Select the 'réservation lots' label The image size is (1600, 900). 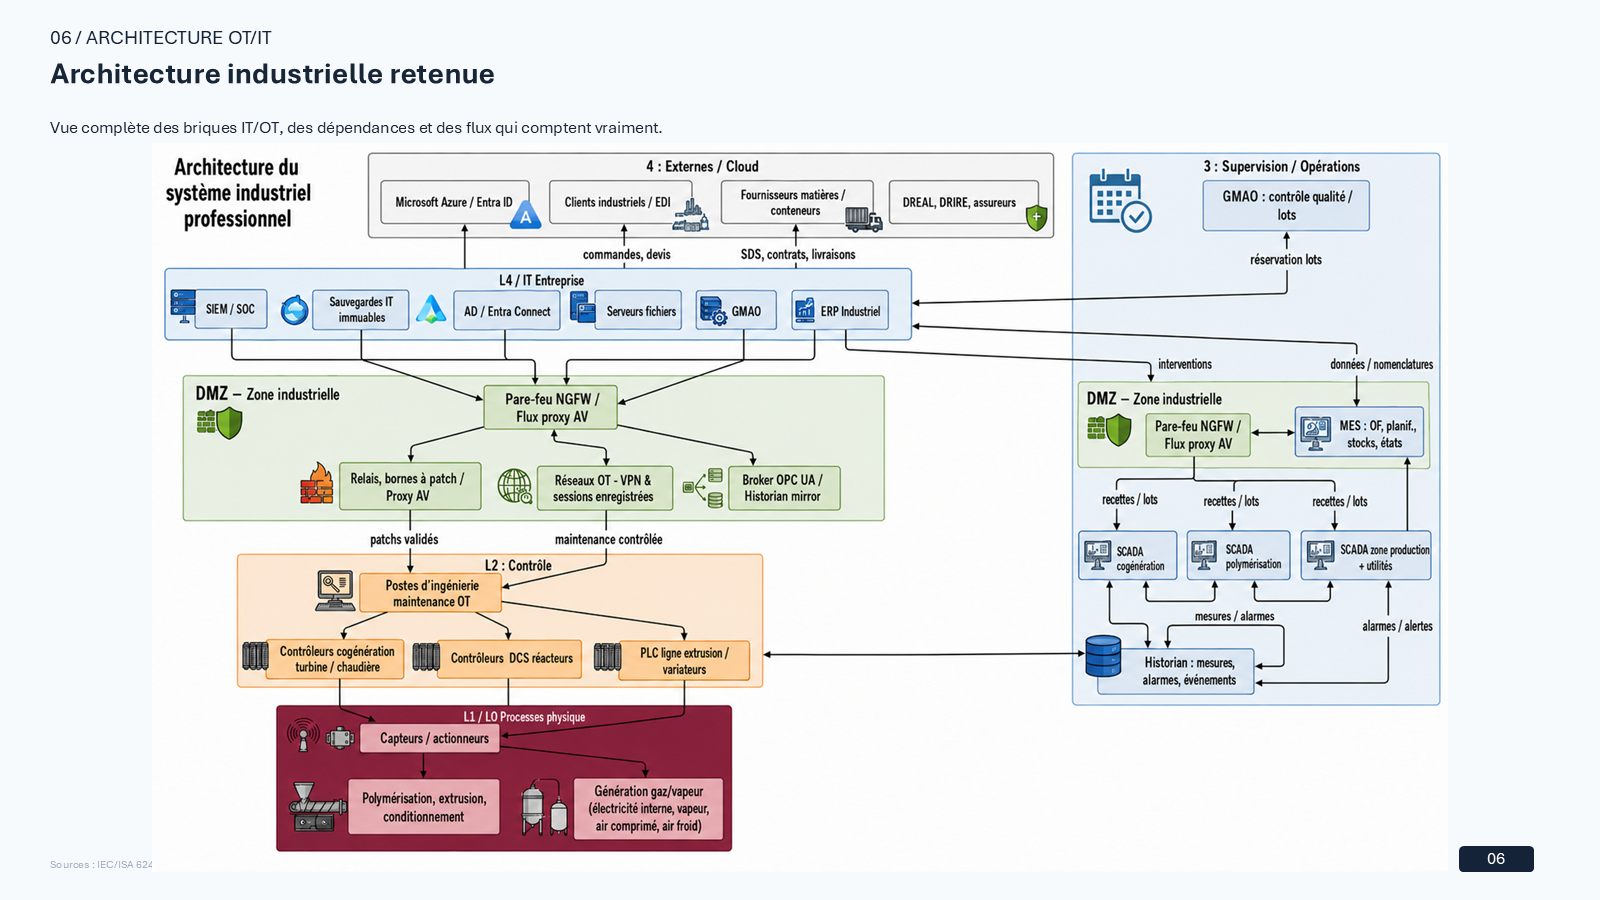(x=1286, y=259)
